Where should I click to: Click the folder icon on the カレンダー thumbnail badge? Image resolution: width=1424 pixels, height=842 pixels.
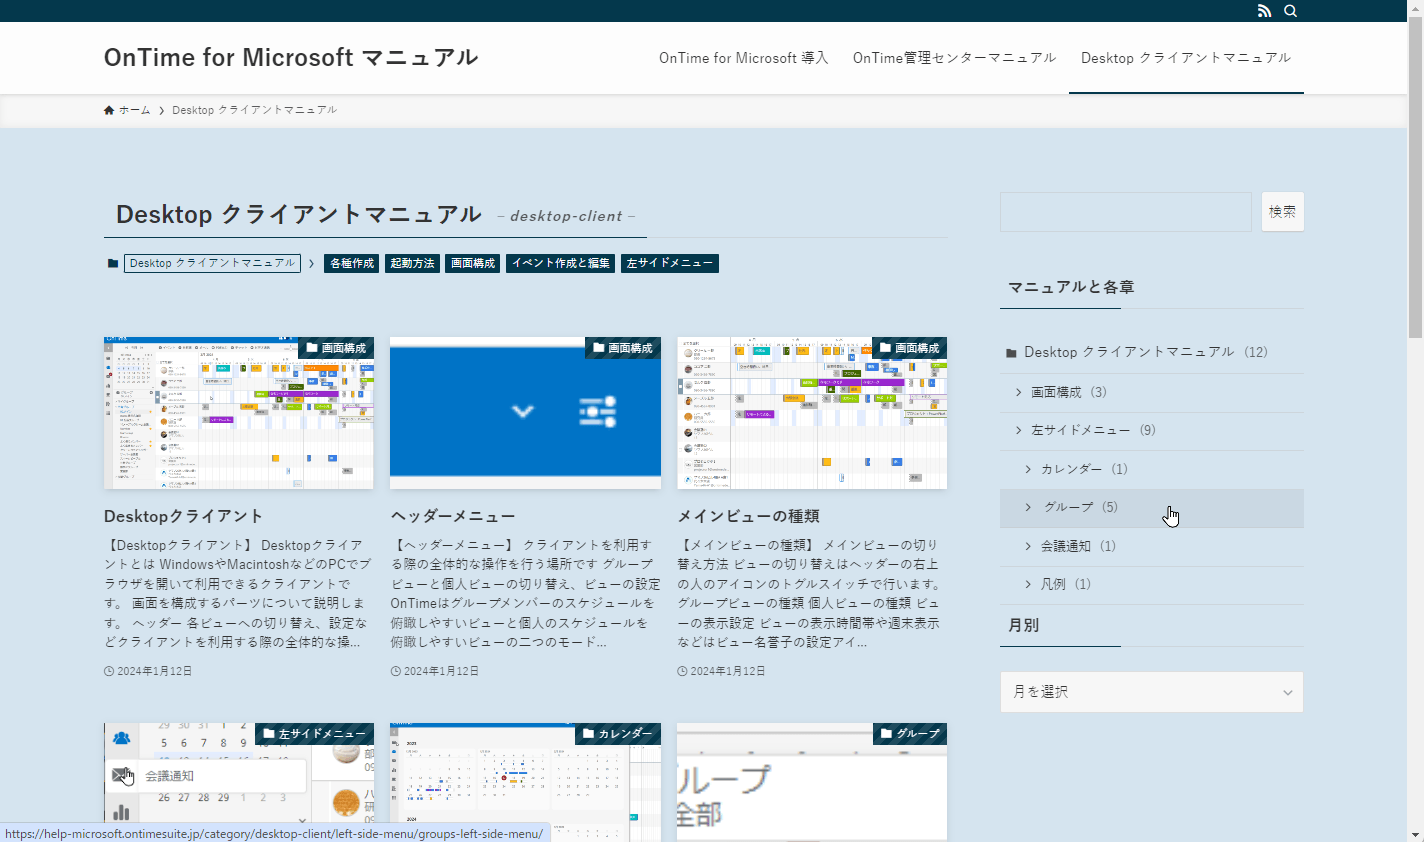(x=588, y=733)
